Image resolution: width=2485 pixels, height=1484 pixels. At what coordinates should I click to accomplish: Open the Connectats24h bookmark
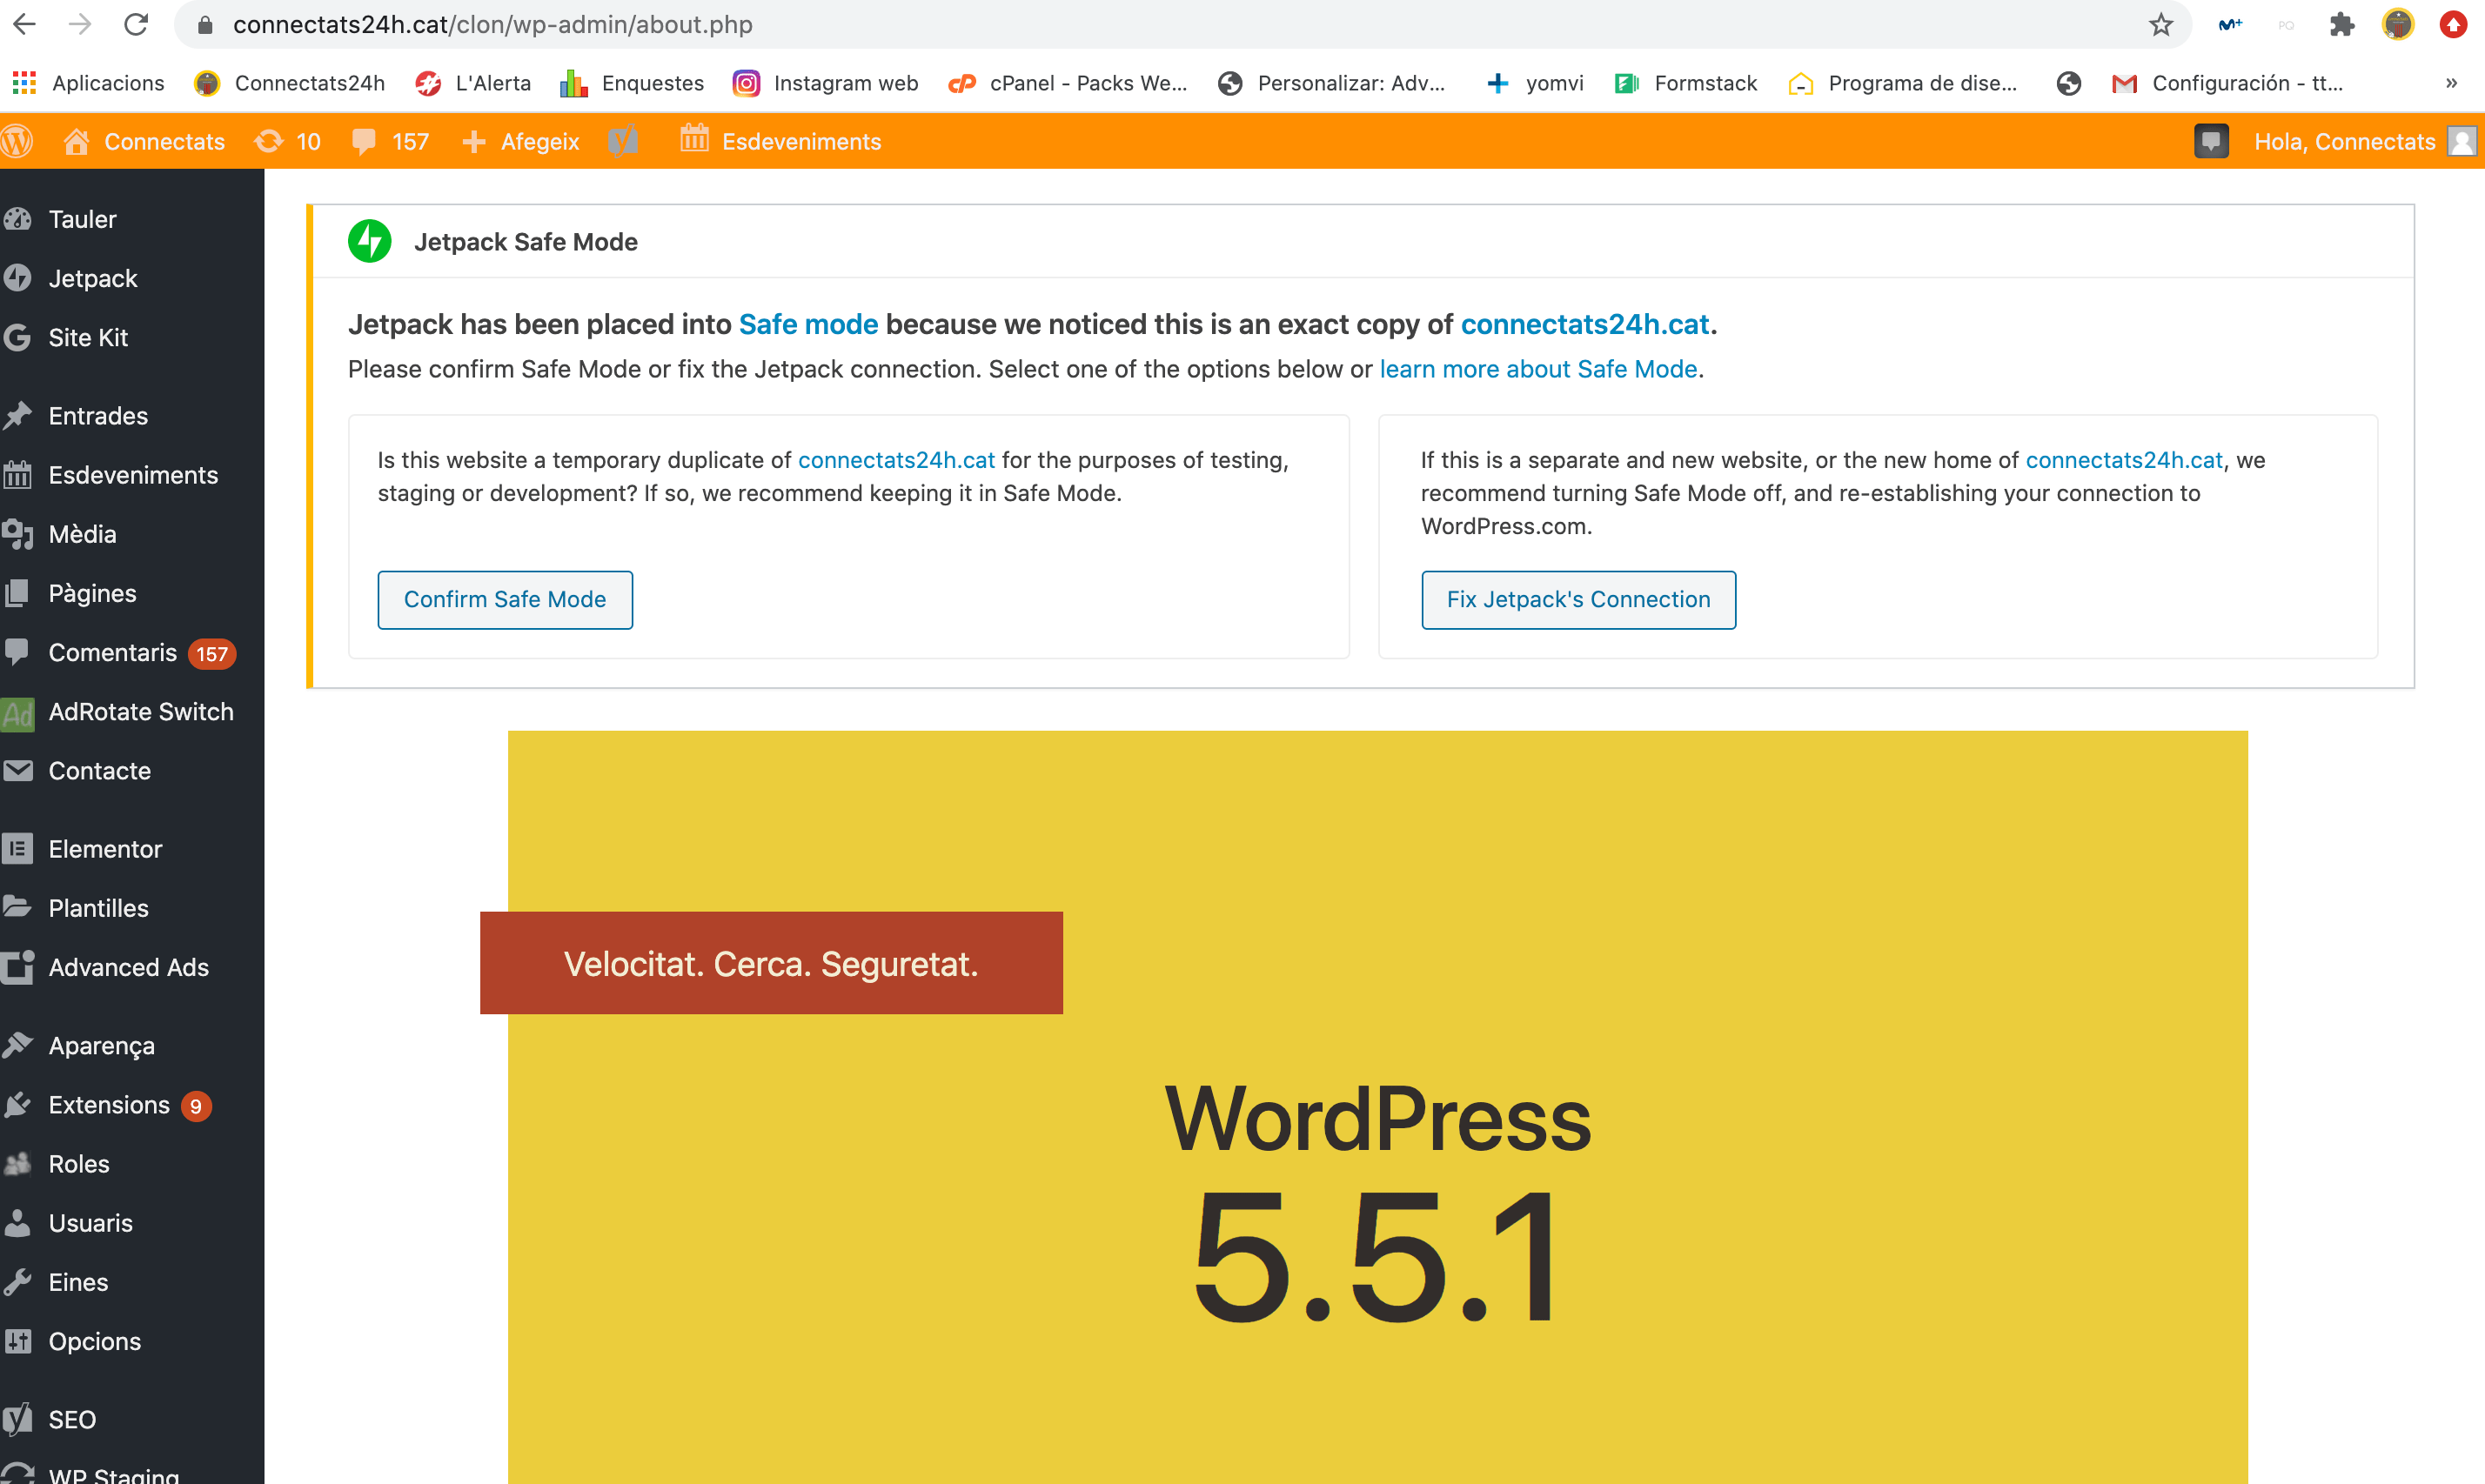290,83
